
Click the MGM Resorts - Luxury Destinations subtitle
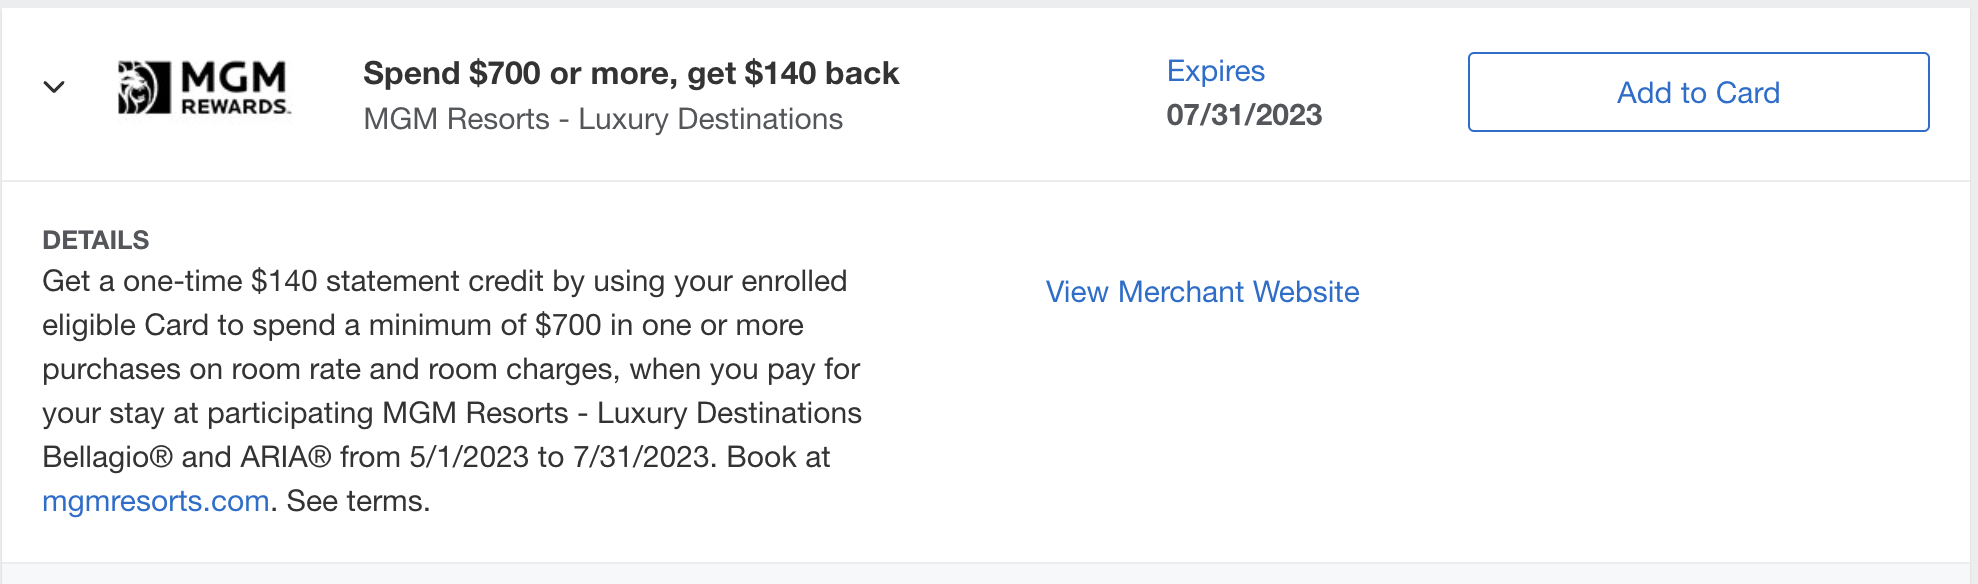click(603, 119)
